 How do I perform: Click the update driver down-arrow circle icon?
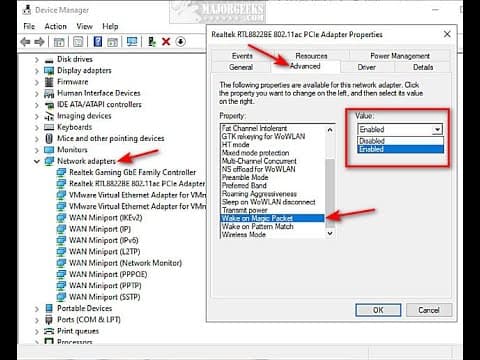(181, 42)
